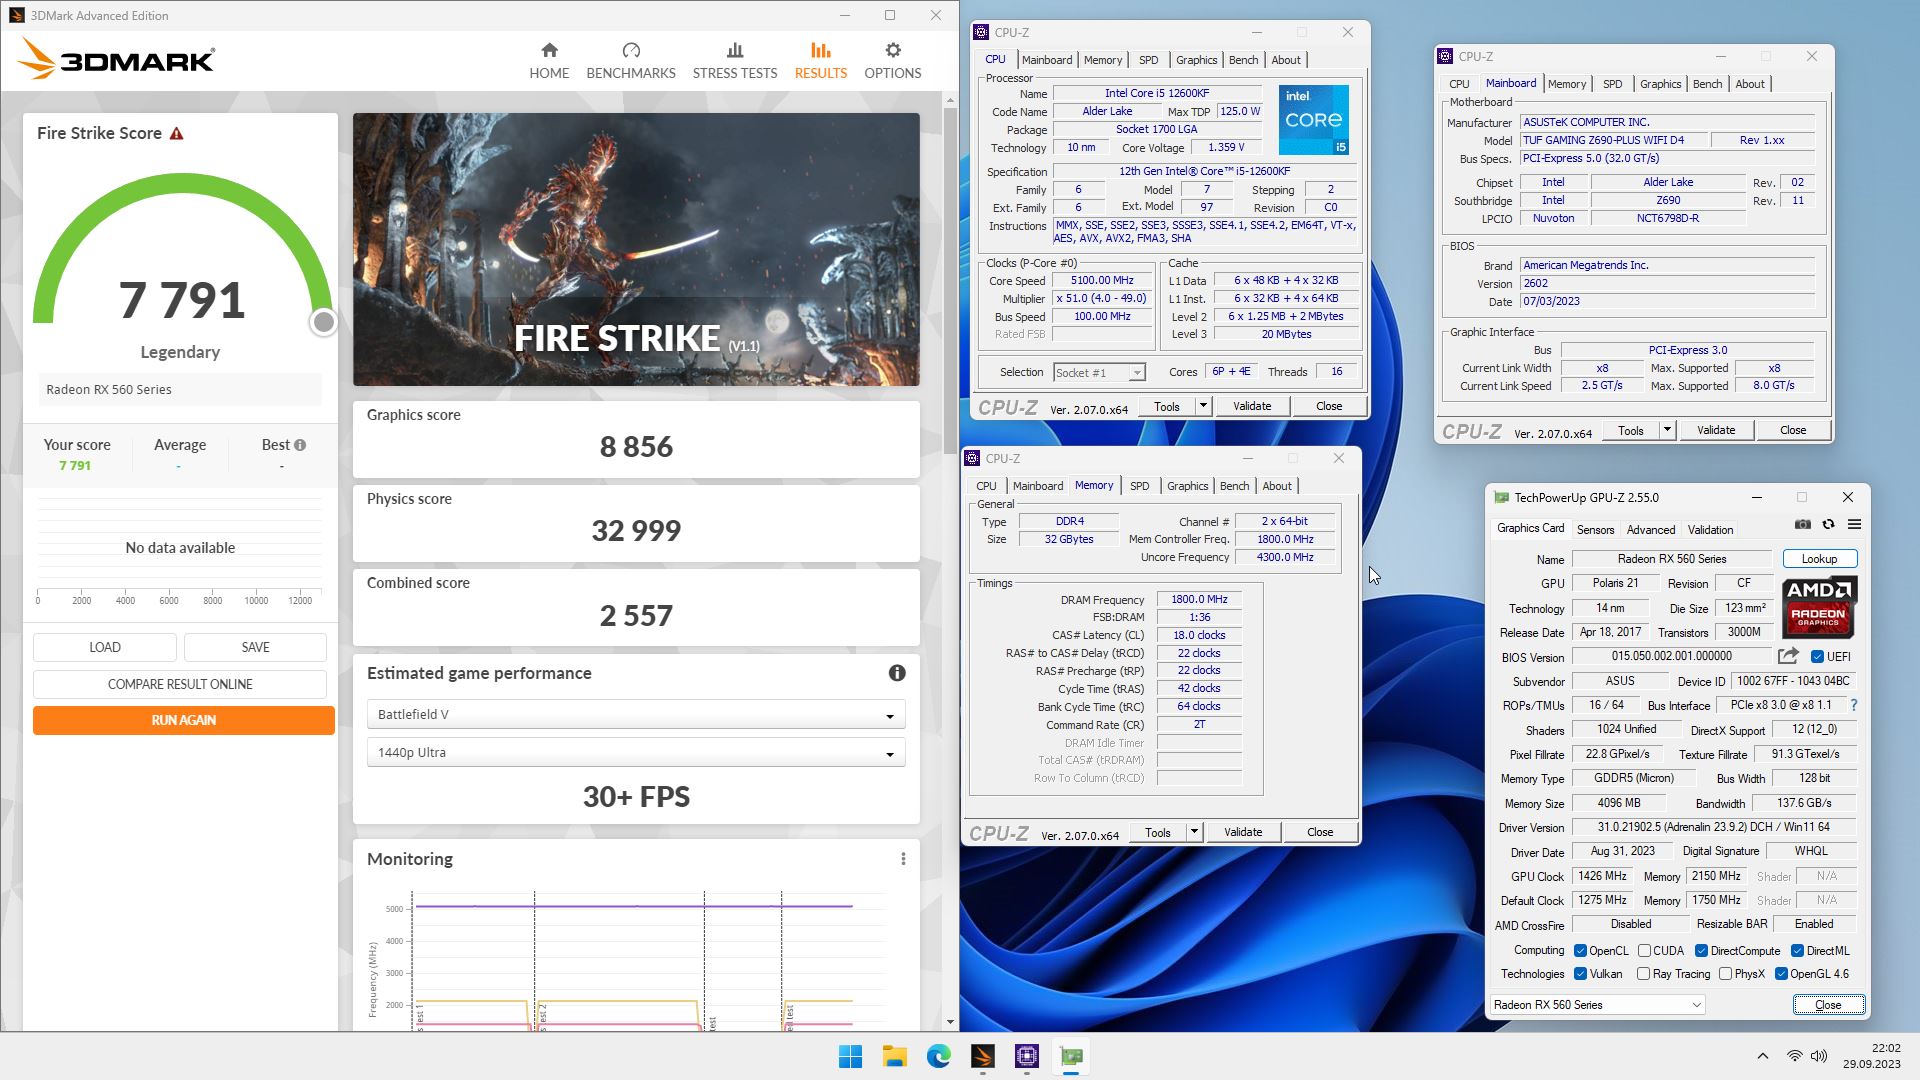Click RUN AGAIN in 3DMark

[183, 720]
